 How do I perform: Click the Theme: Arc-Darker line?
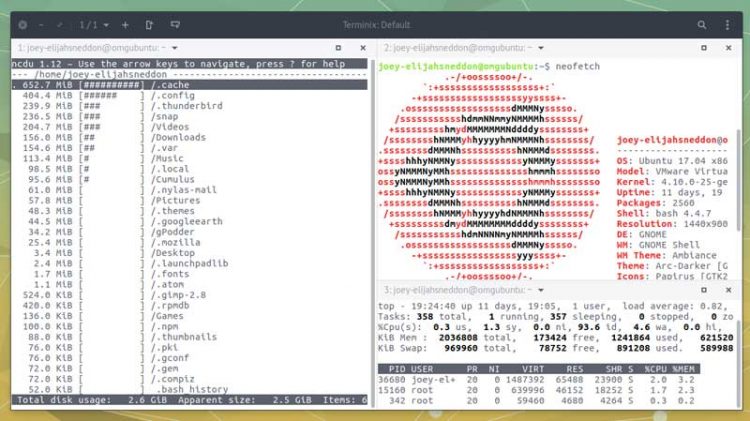click(x=672, y=266)
